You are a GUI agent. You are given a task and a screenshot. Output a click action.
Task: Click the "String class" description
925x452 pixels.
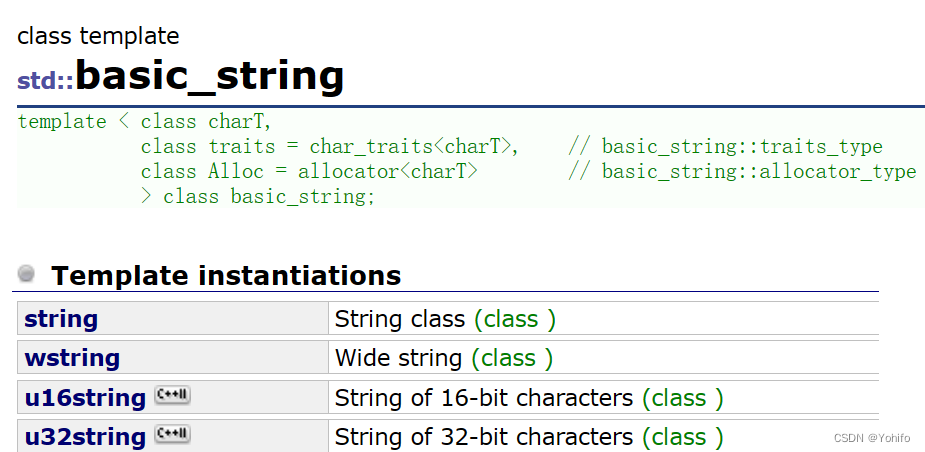[400, 319]
